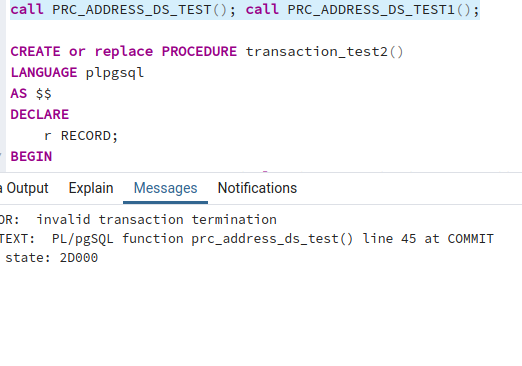This screenshot has width=522, height=366.
Task: Click the invalid transaction termination error text
Action: pos(156,220)
